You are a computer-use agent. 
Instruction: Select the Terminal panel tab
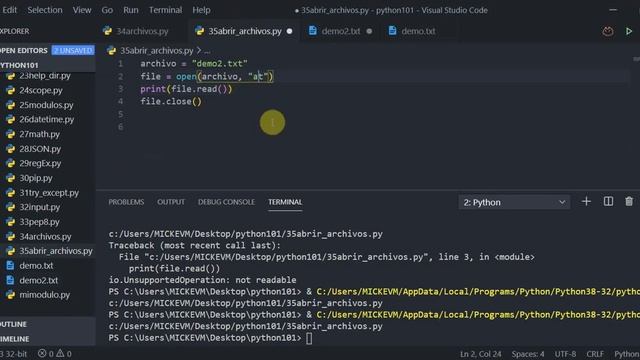pyautogui.click(x=285, y=202)
